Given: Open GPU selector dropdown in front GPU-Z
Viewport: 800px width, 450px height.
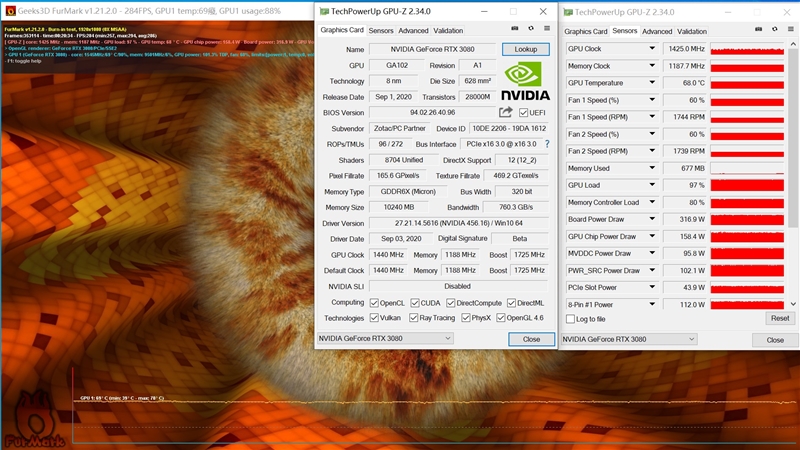Looking at the screenshot, I should tap(385, 338).
